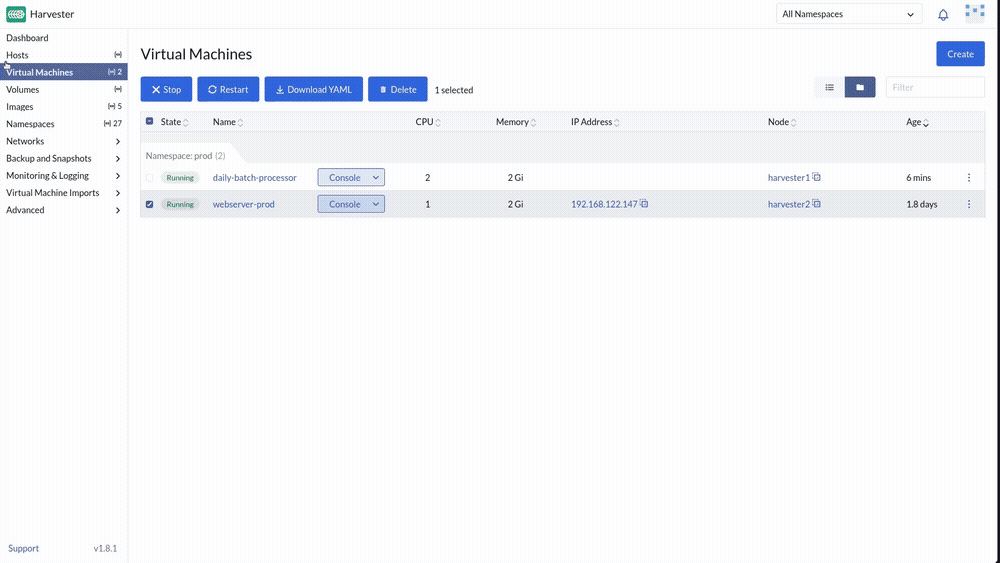The width and height of the screenshot is (1000, 563).
Task: Click Running badge of daily-batch-processor
Action: click(180, 178)
